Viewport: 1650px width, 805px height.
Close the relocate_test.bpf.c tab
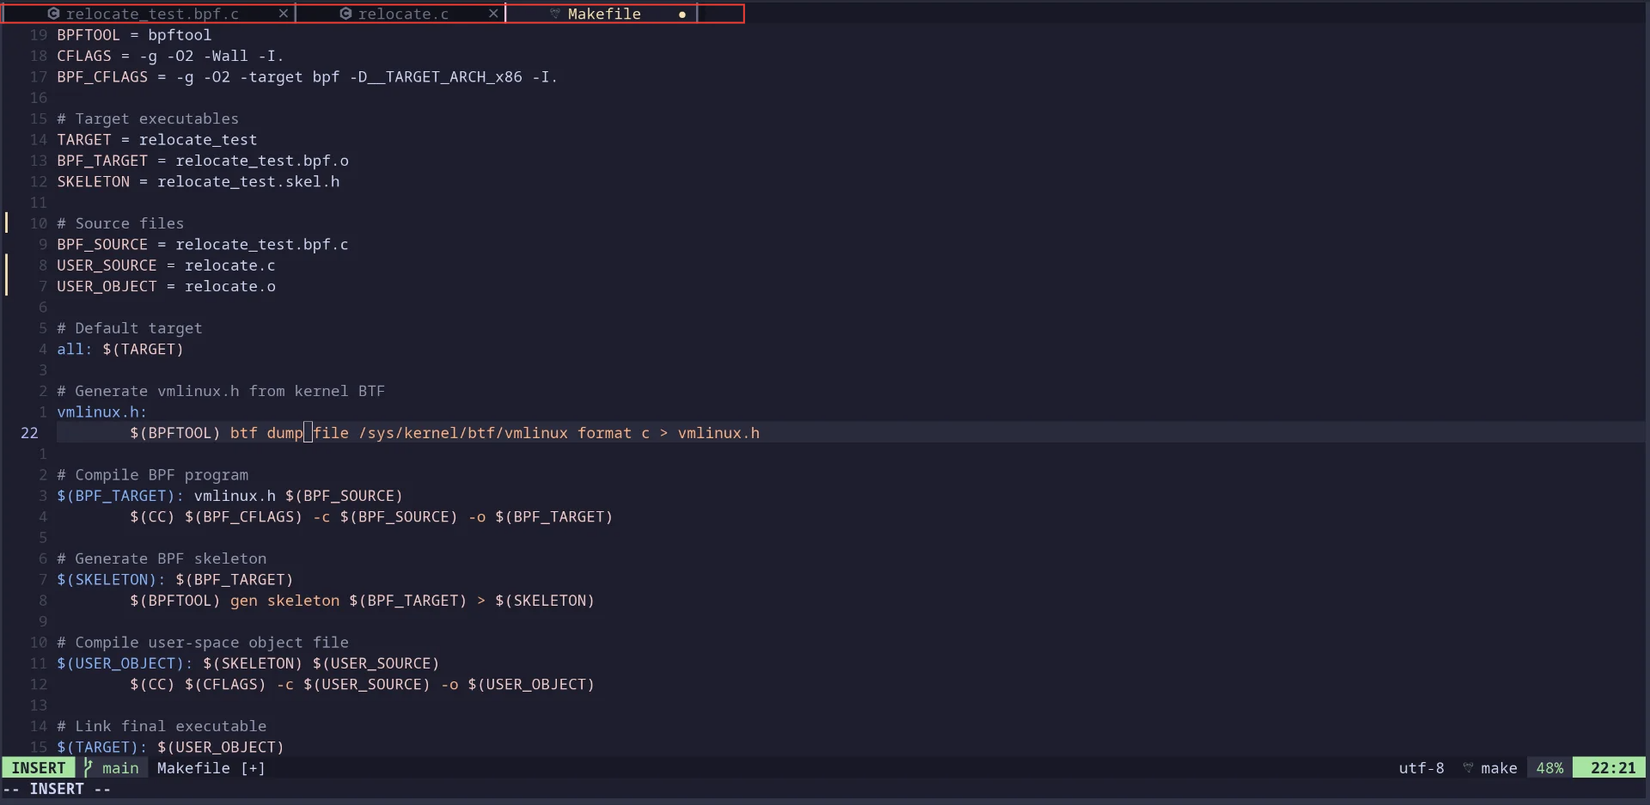283,14
